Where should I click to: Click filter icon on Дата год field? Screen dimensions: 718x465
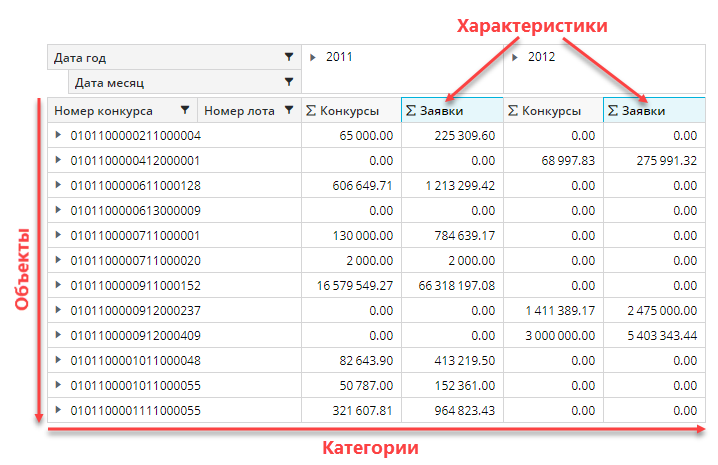(x=289, y=58)
